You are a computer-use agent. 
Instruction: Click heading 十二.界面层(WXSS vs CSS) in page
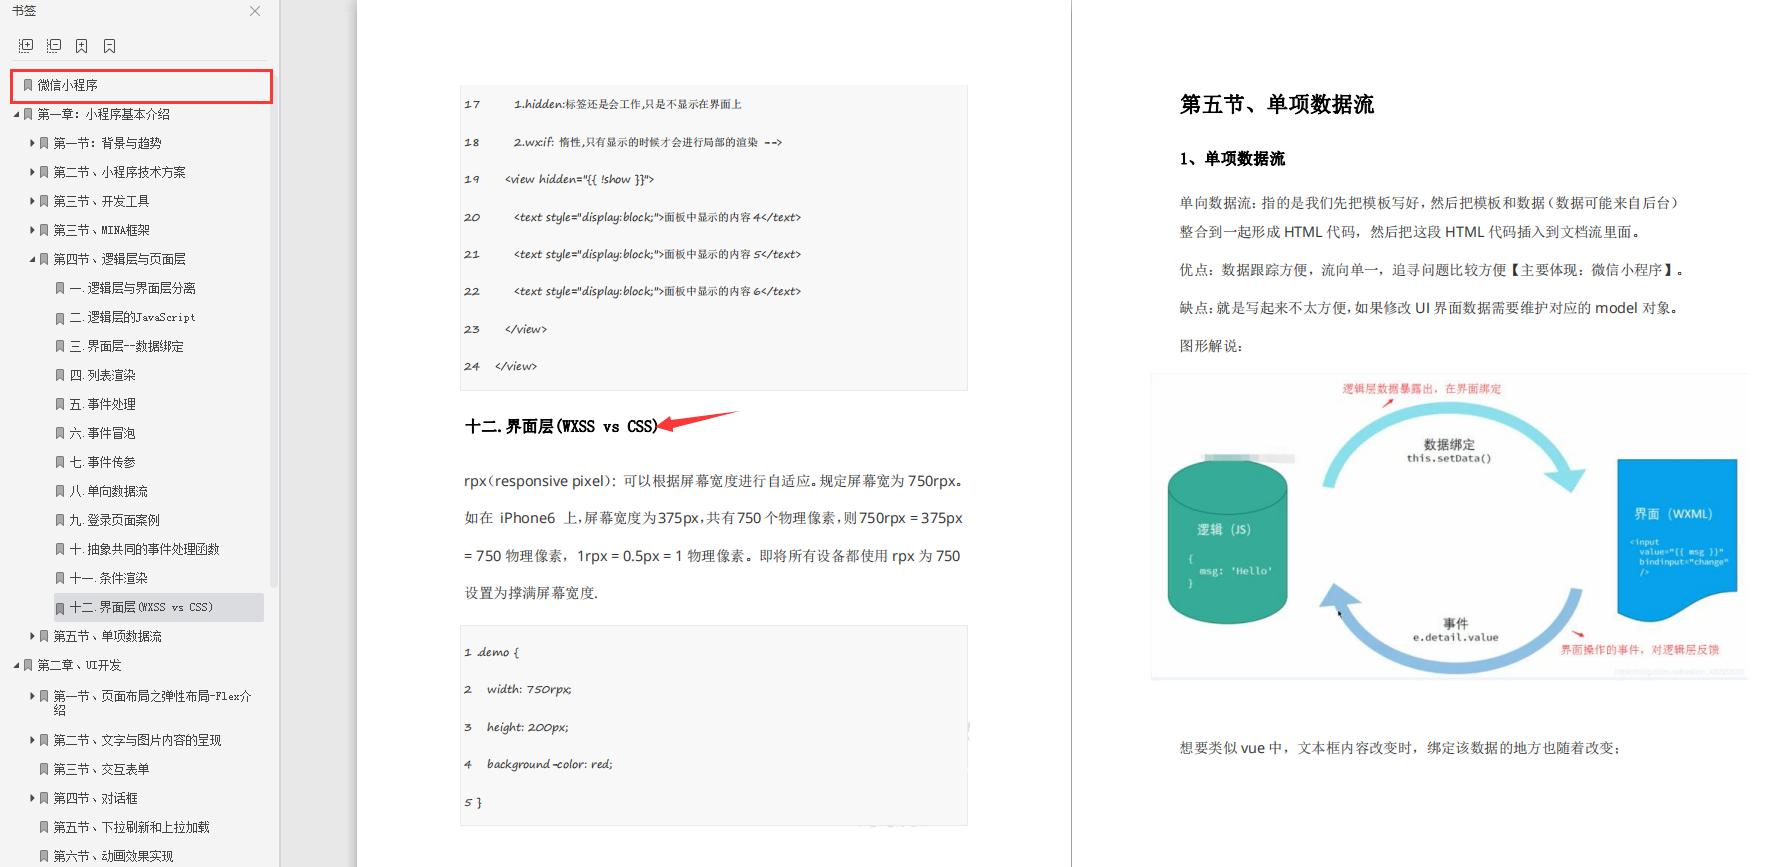click(x=561, y=427)
